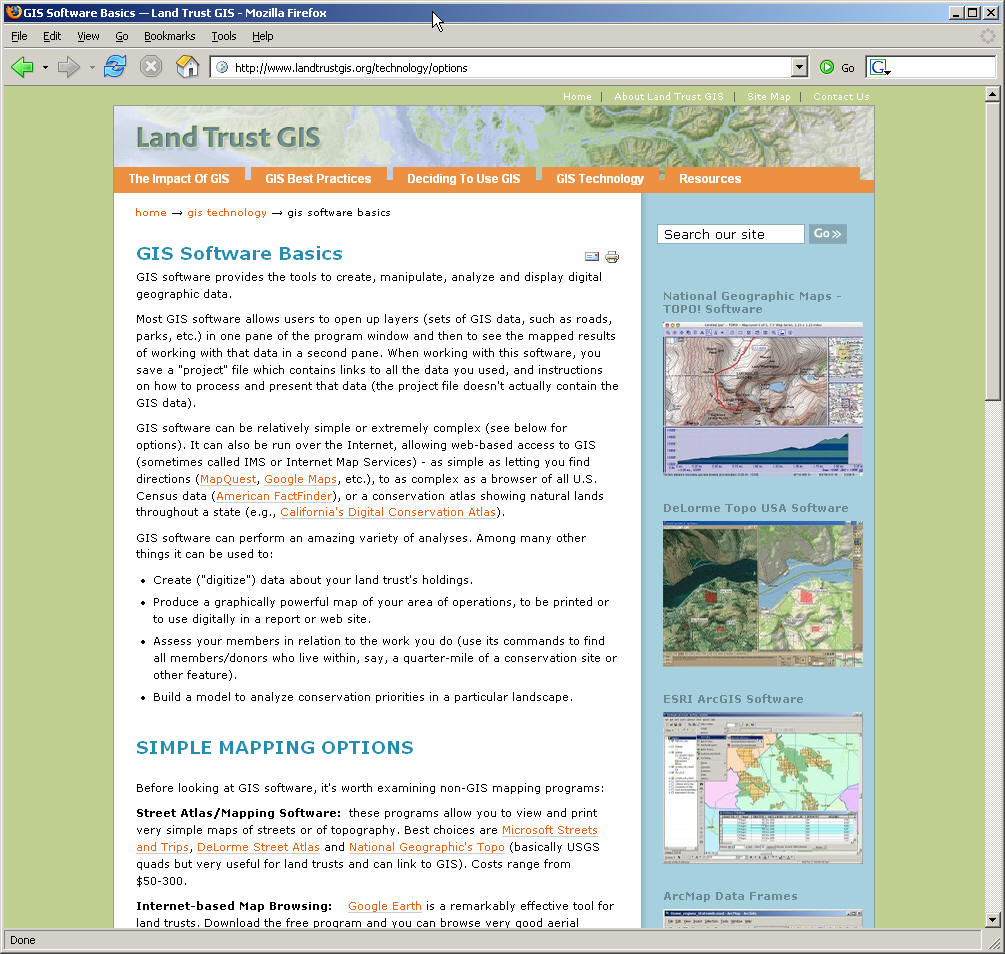Open the ESRI ArcGIS Software screenshot thumbnail
This screenshot has width=1005, height=954.
pyautogui.click(x=763, y=788)
